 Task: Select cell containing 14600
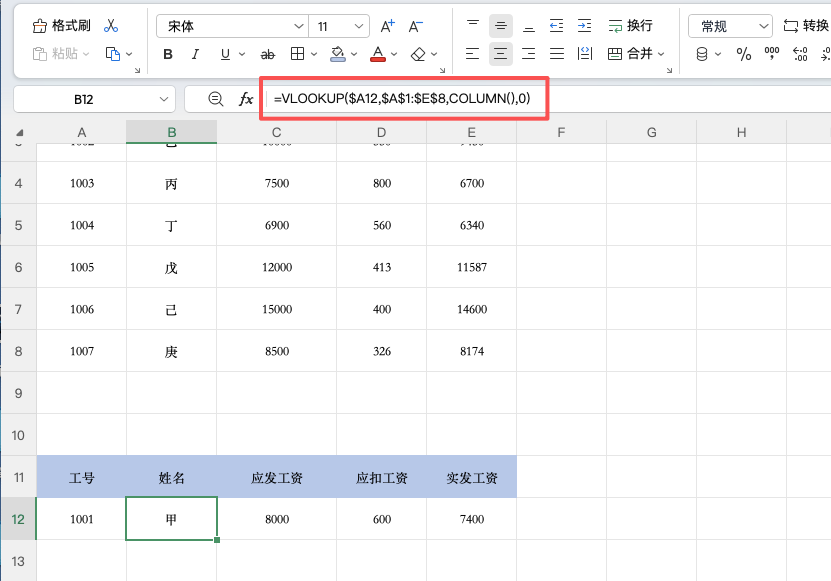pos(472,309)
